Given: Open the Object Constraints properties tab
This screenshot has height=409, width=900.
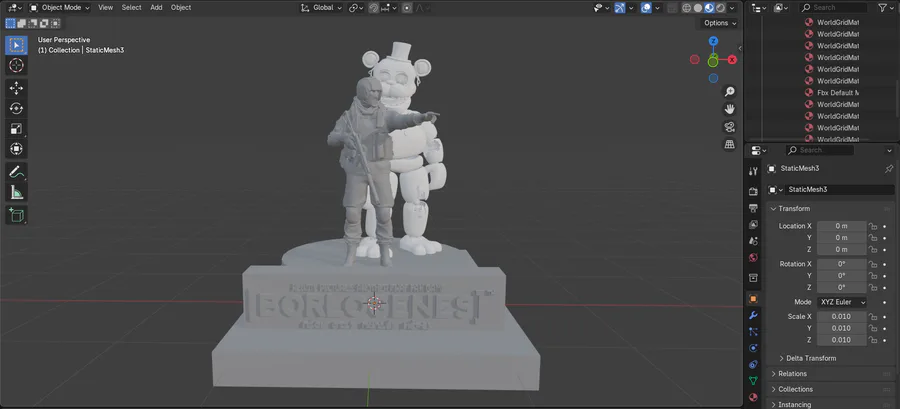Looking at the screenshot, I should pos(754,364).
